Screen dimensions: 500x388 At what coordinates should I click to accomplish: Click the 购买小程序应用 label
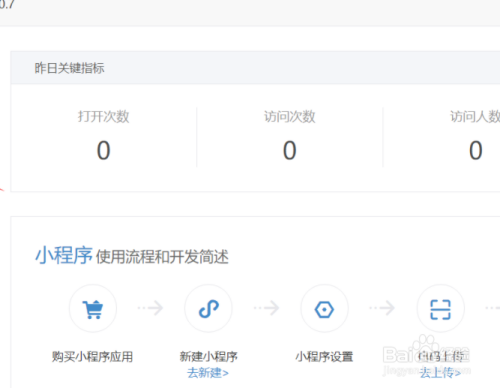[92, 357]
